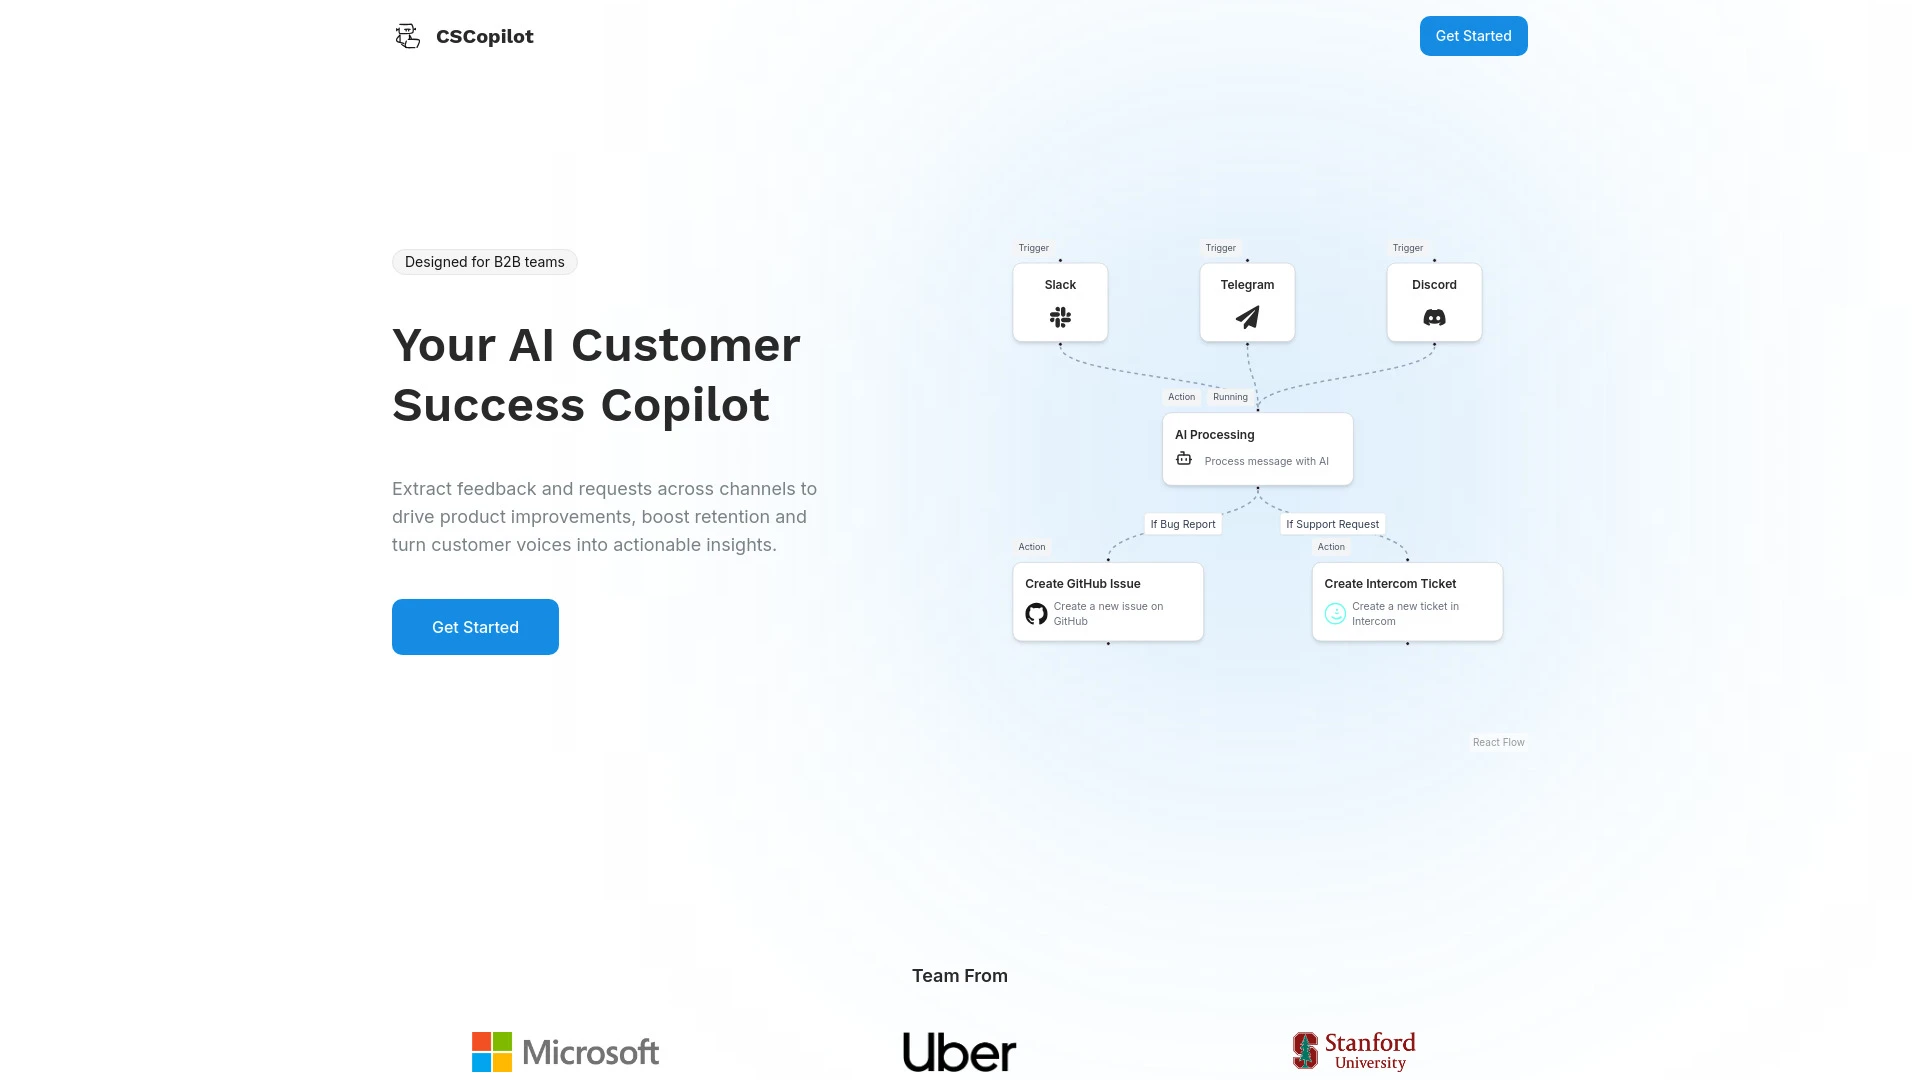1920x1080 pixels.
Task: Select the React Flow label link
Action: point(1498,741)
